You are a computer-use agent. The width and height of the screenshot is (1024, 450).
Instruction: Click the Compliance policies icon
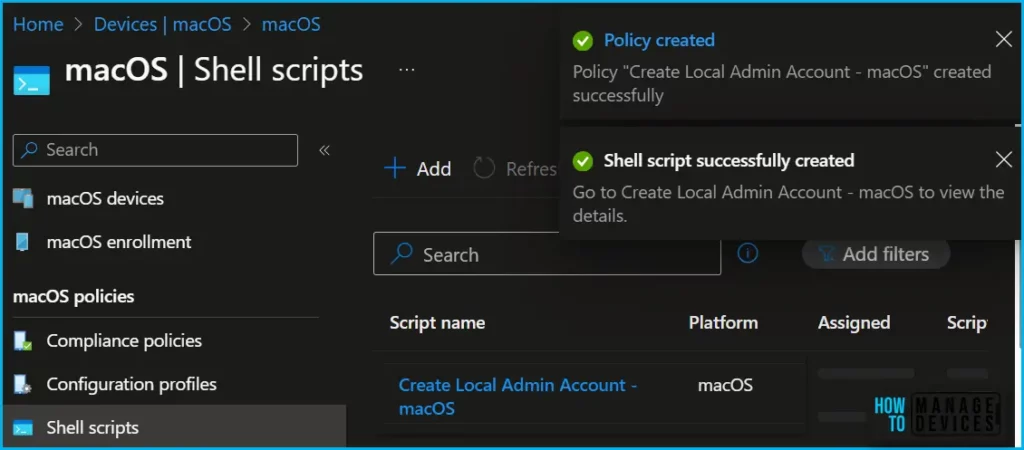pos(23,341)
